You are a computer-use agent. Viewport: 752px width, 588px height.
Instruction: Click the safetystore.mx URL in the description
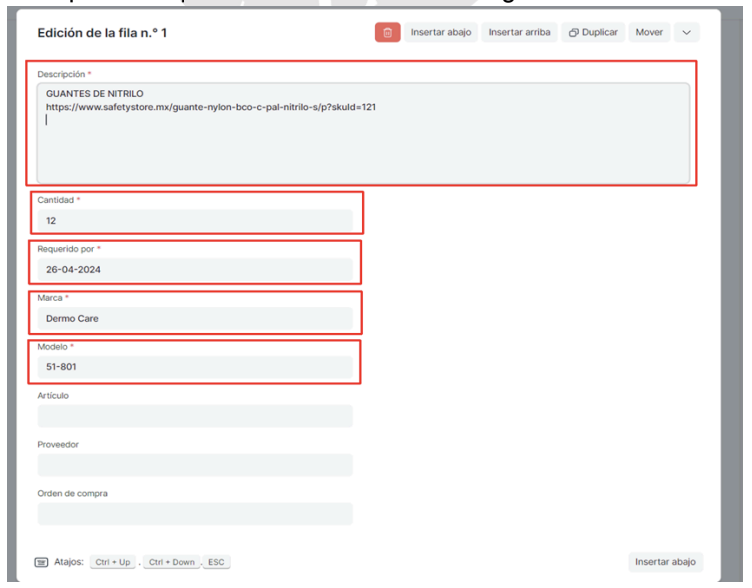(x=210, y=107)
